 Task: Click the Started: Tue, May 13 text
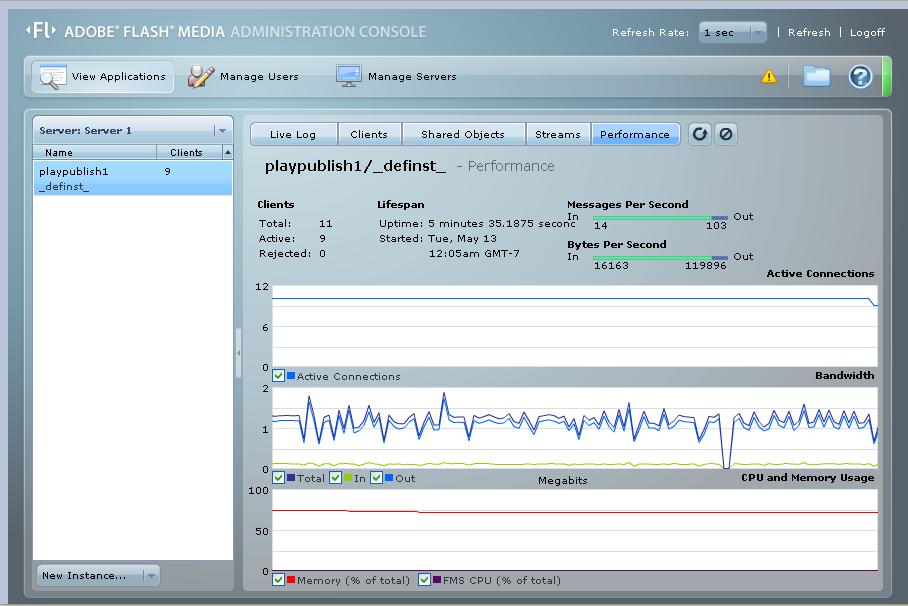pos(438,238)
